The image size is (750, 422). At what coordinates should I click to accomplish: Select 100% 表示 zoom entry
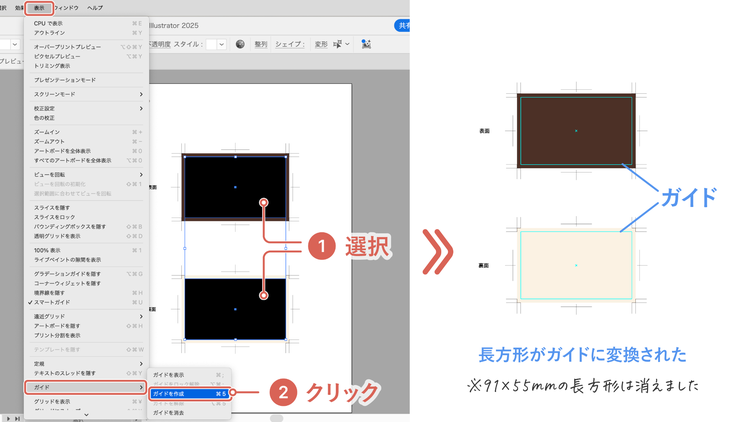pyautogui.click(x=87, y=250)
